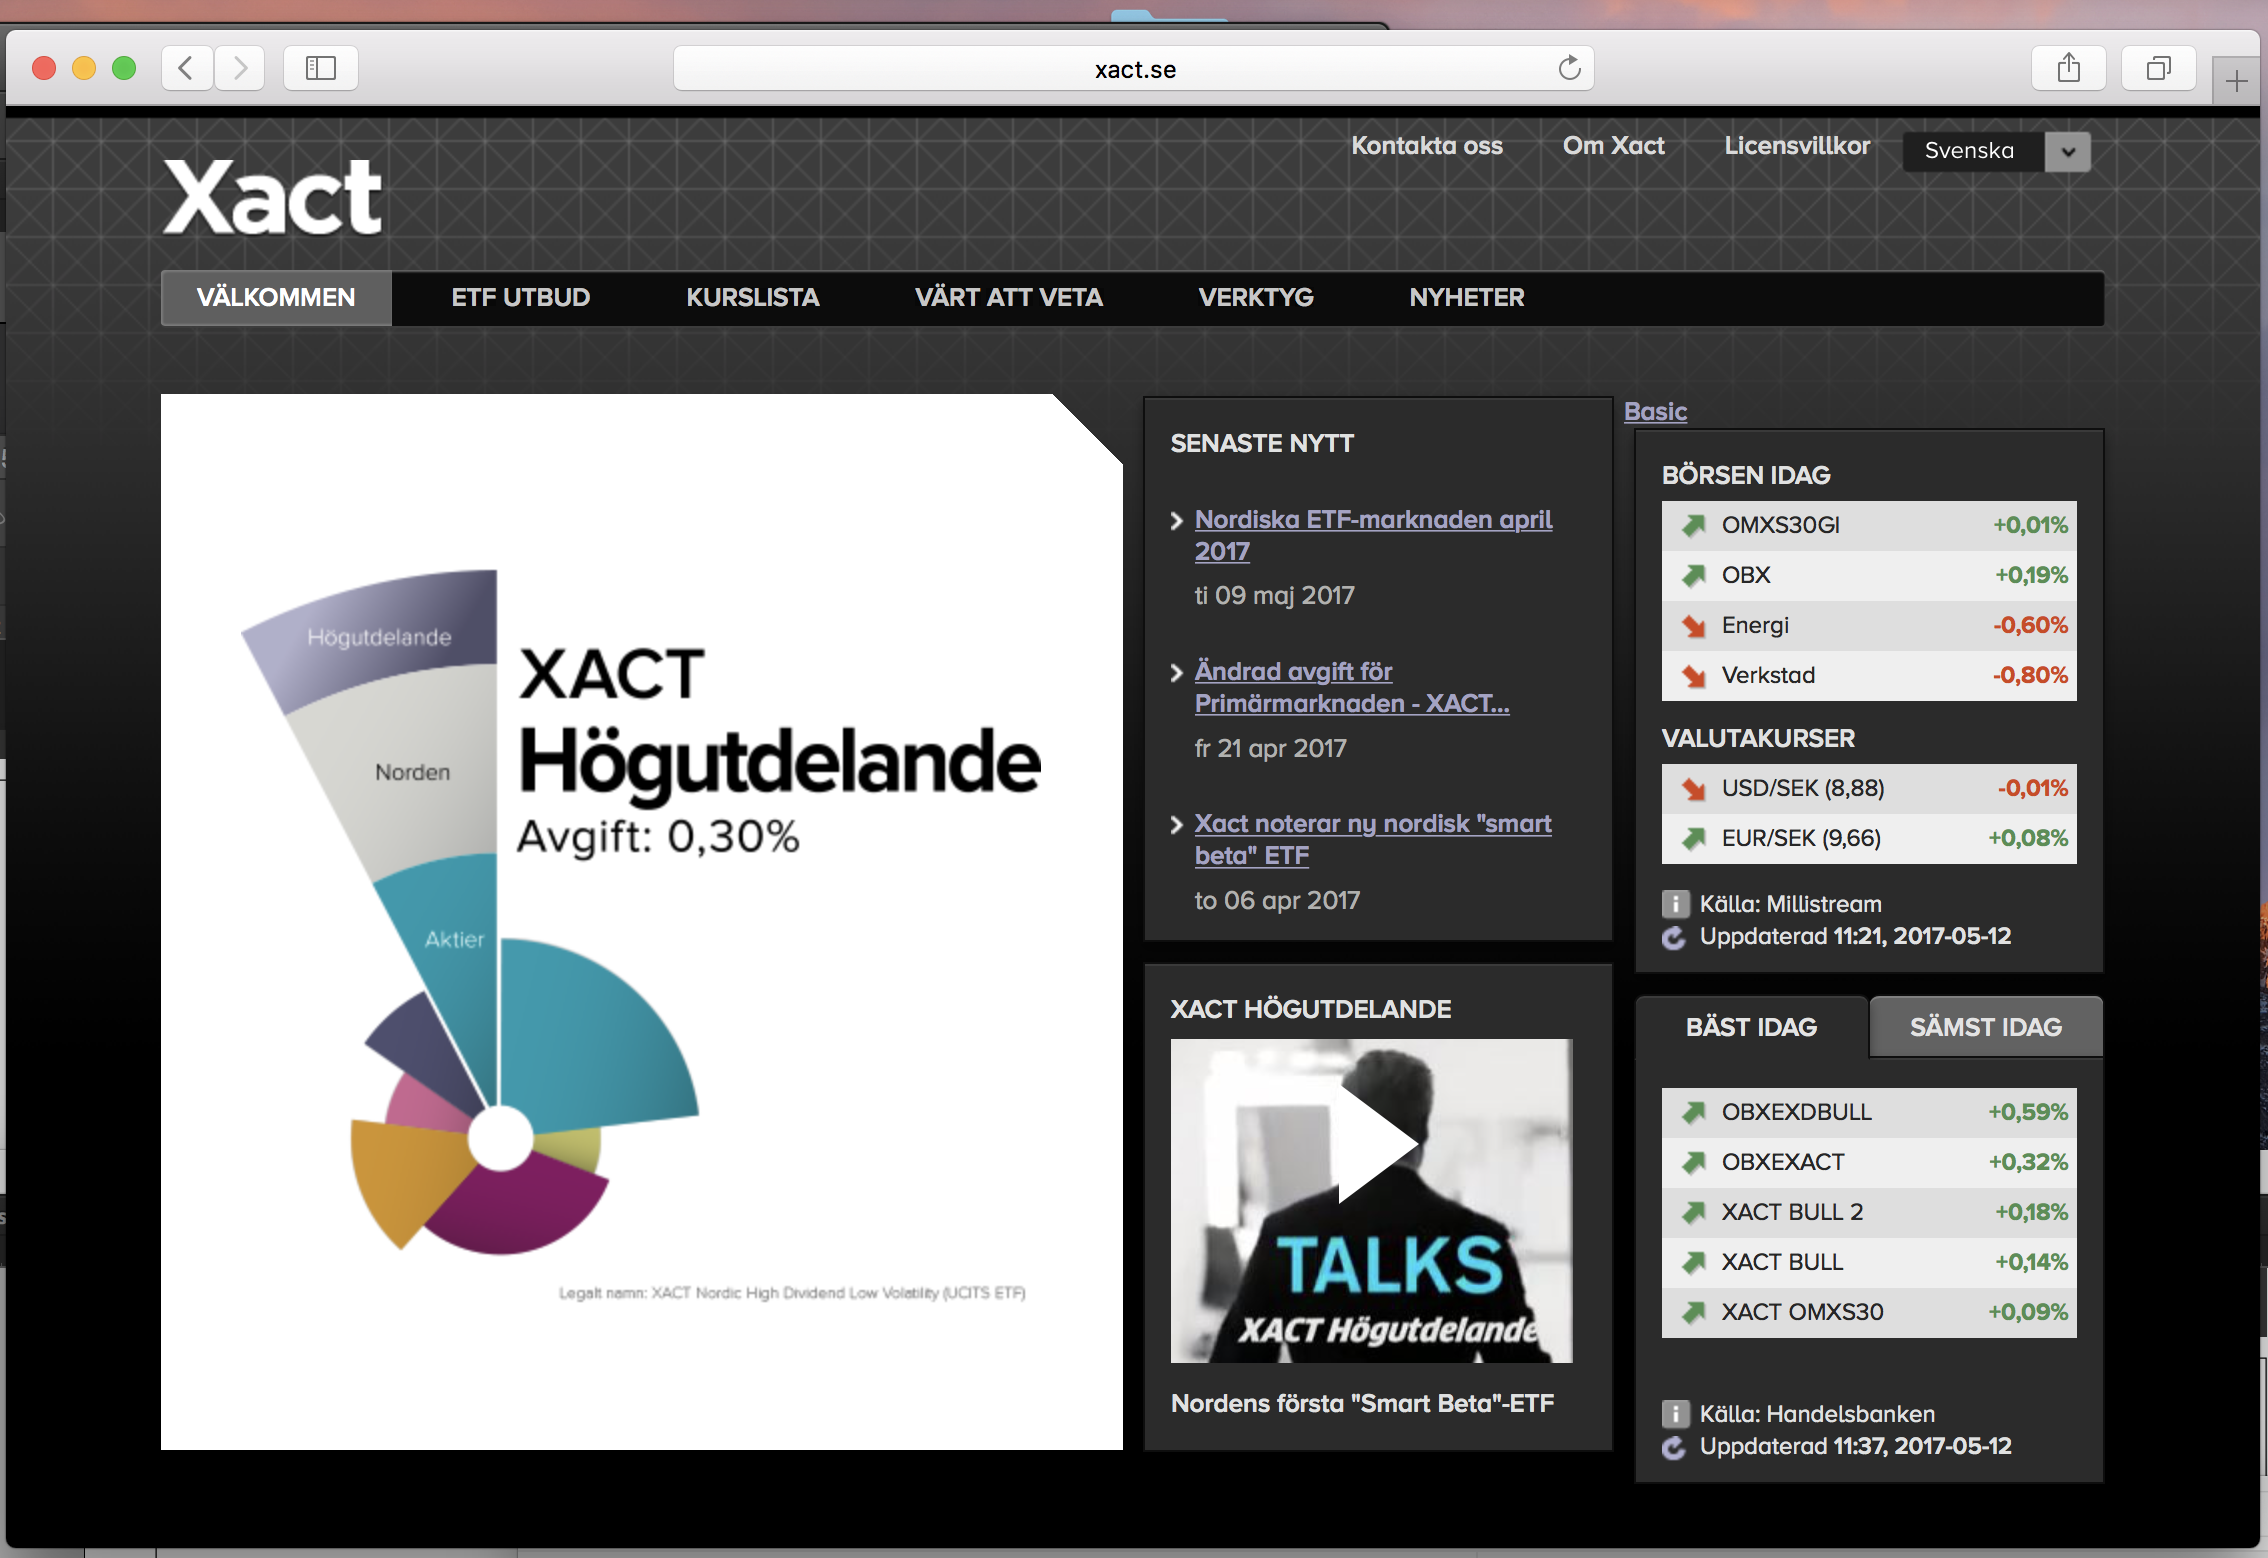The image size is (2268, 1558).
Task: Open Kontakta oss page
Action: [1427, 146]
